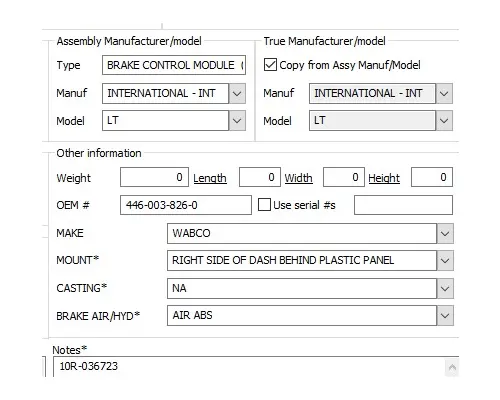Viewport: 500px width, 400px height.
Task: Click the Type field with BRAKE CONTROL MODULE
Action: (174, 65)
